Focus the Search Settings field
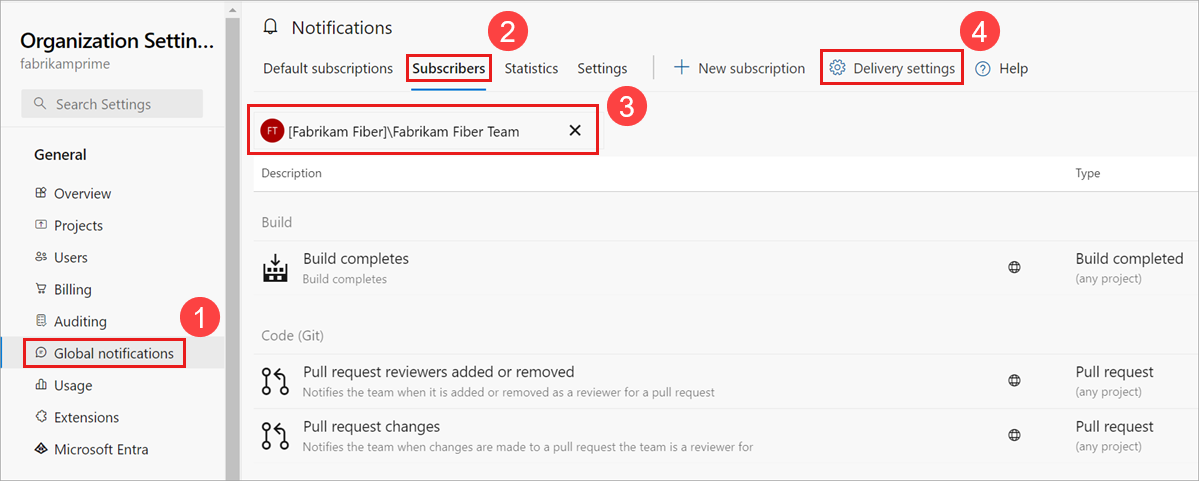The image size is (1199, 482). pyautogui.click(x=112, y=104)
